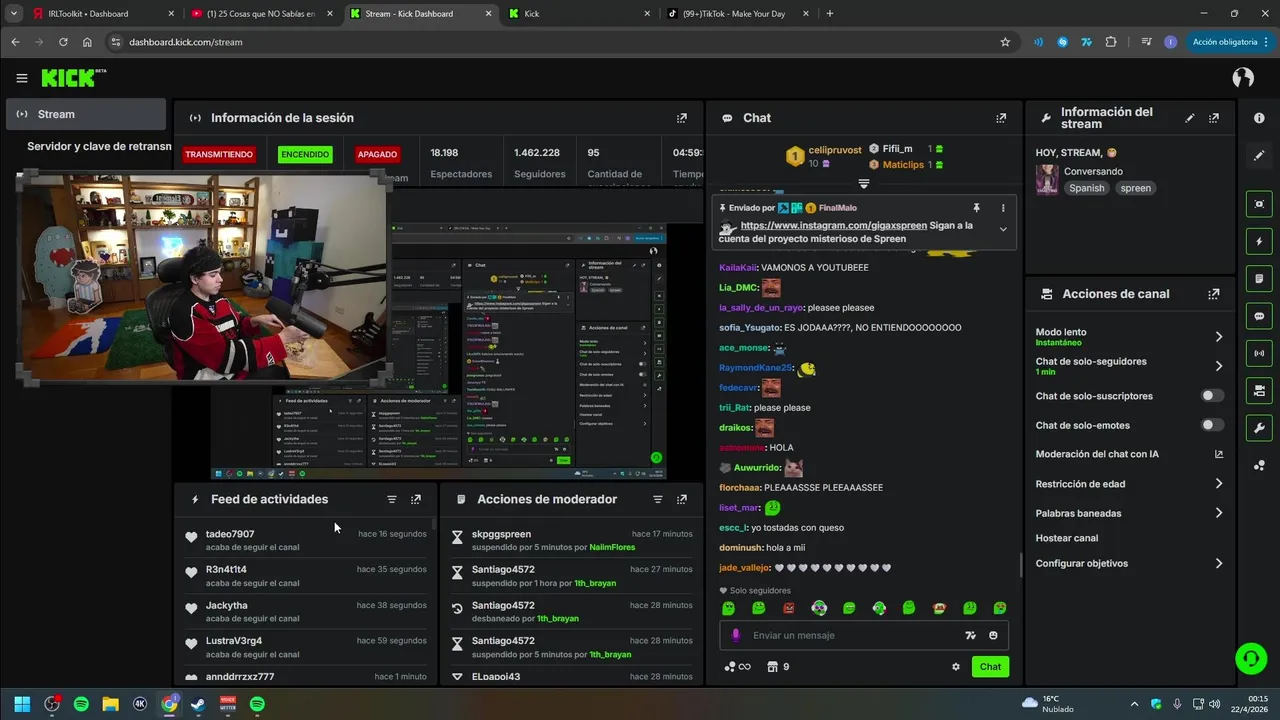Unpin the pinned chat message via pin icon

pyautogui.click(x=976, y=208)
